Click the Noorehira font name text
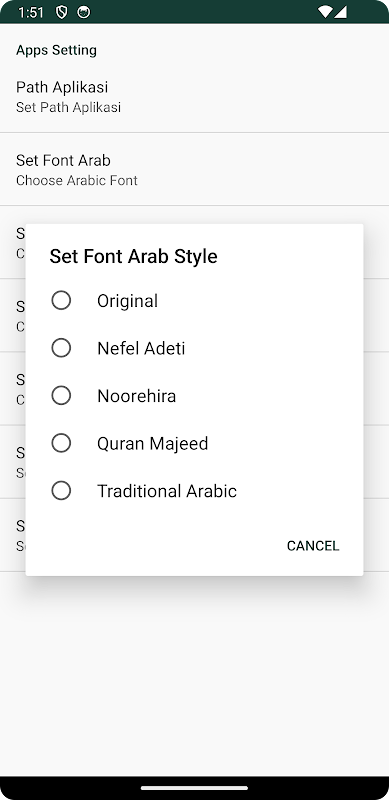The height and width of the screenshot is (800, 389). [x=136, y=396]
